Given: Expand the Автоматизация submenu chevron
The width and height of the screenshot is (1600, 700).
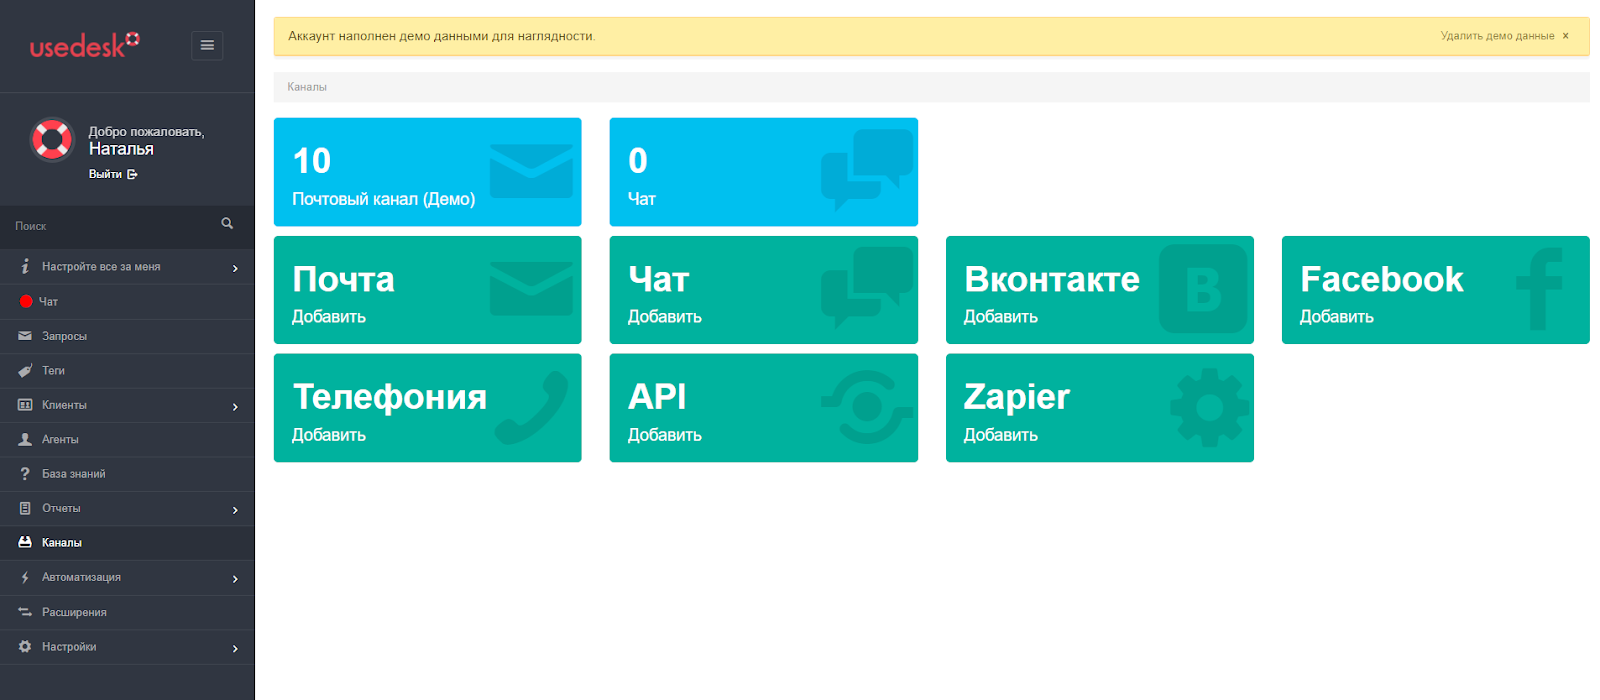Looking at the screenshot, I should (235, 579).
